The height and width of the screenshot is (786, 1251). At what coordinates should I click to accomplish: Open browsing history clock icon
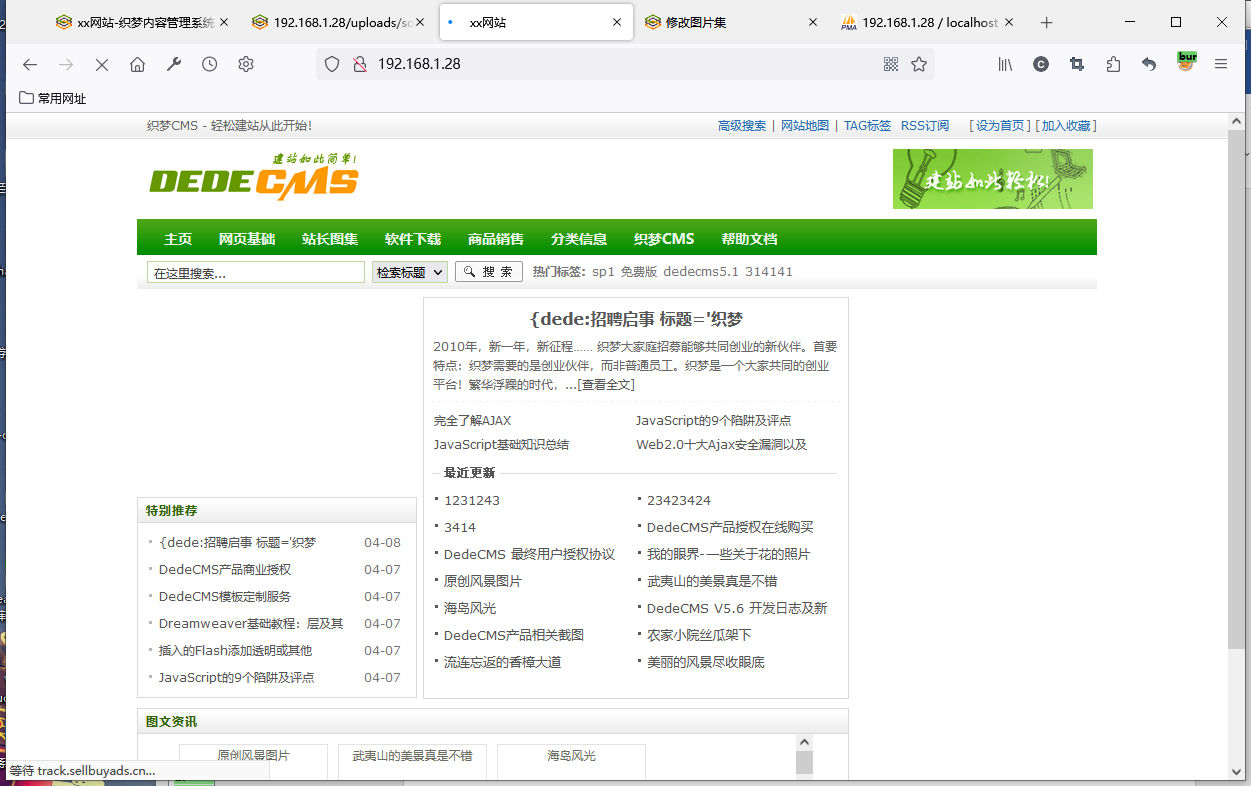point(209,64)
